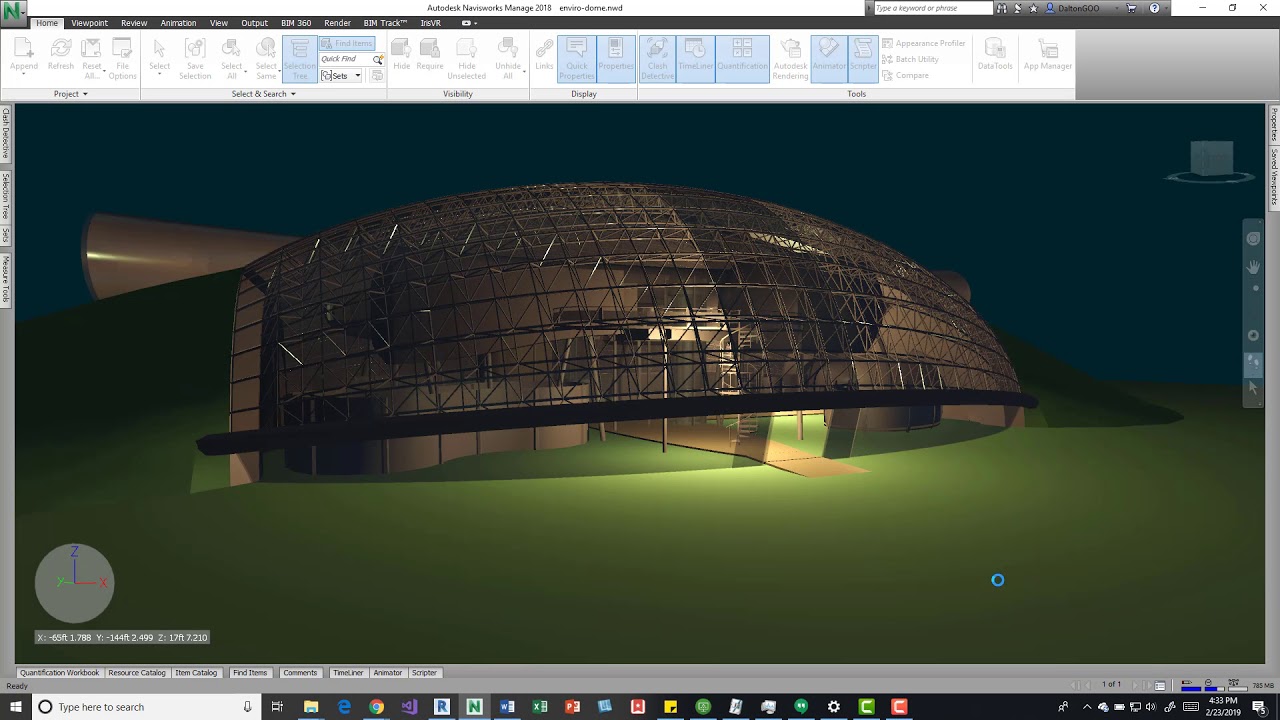
Task: Toggle the Quantification tool window
Action: [x=742, y=60]
